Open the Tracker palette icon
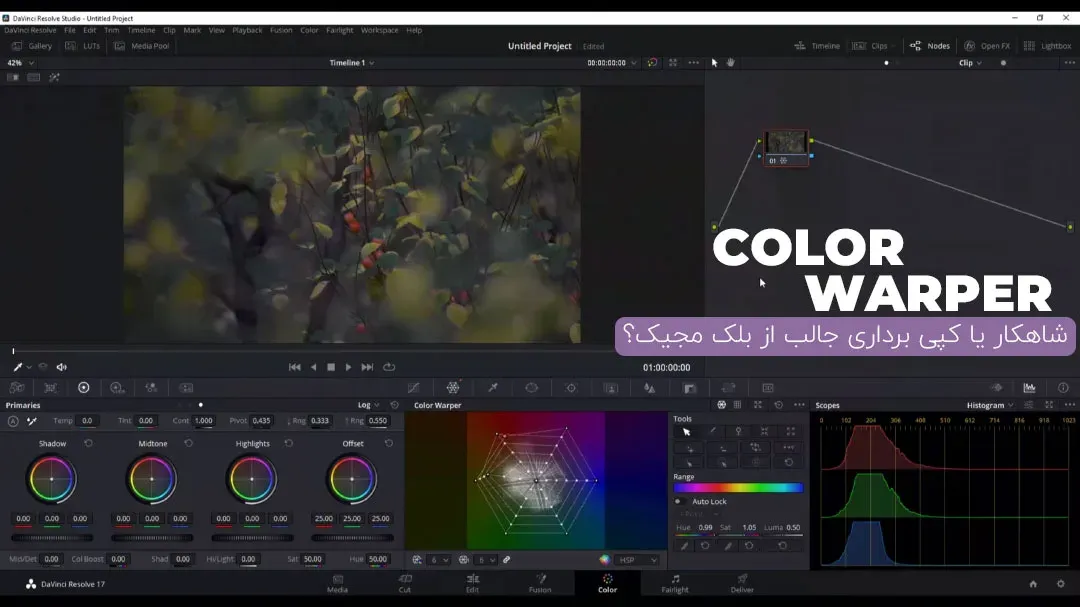 [x=571, y=388]
